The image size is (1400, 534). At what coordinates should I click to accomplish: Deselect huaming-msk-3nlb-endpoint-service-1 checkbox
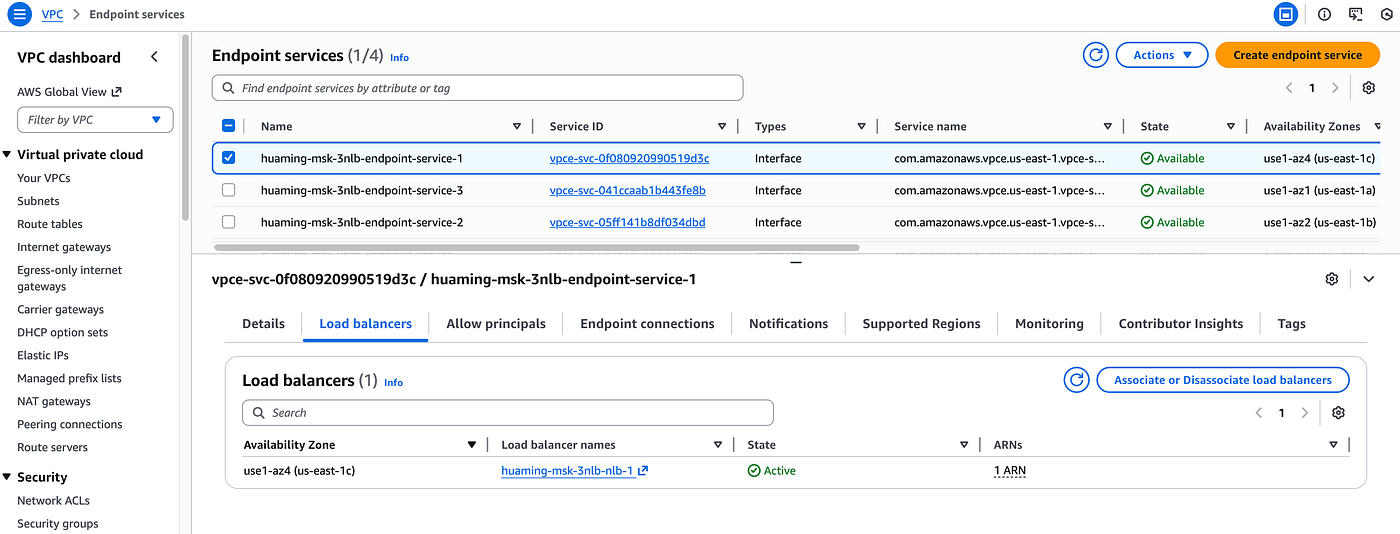(228, 158)
